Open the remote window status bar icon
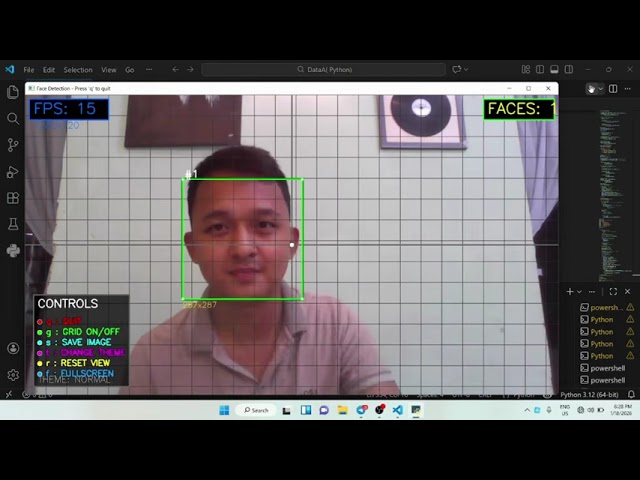This screenshot has width=640, height=480. tap(9, 394)
